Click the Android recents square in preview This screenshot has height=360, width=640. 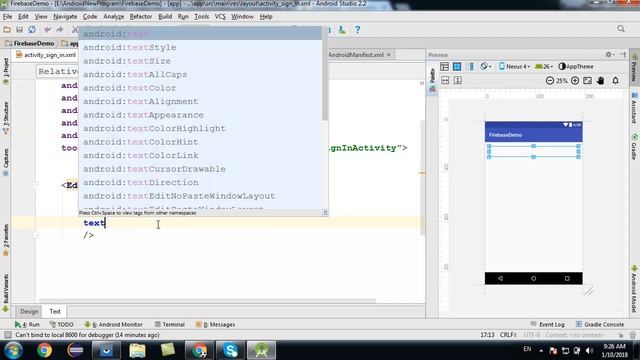tap(567, 278)
